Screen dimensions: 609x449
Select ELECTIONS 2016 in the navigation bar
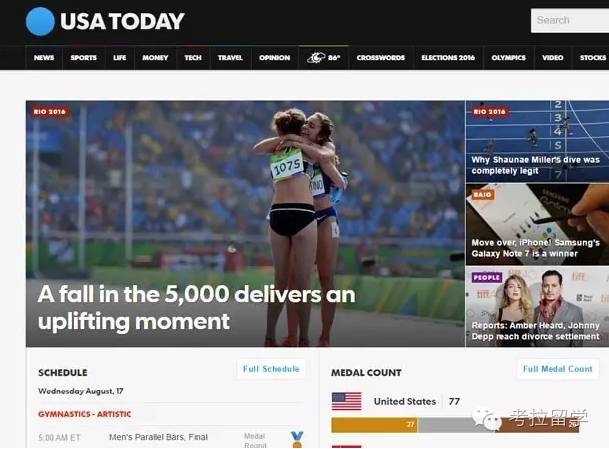coord(448,58)
